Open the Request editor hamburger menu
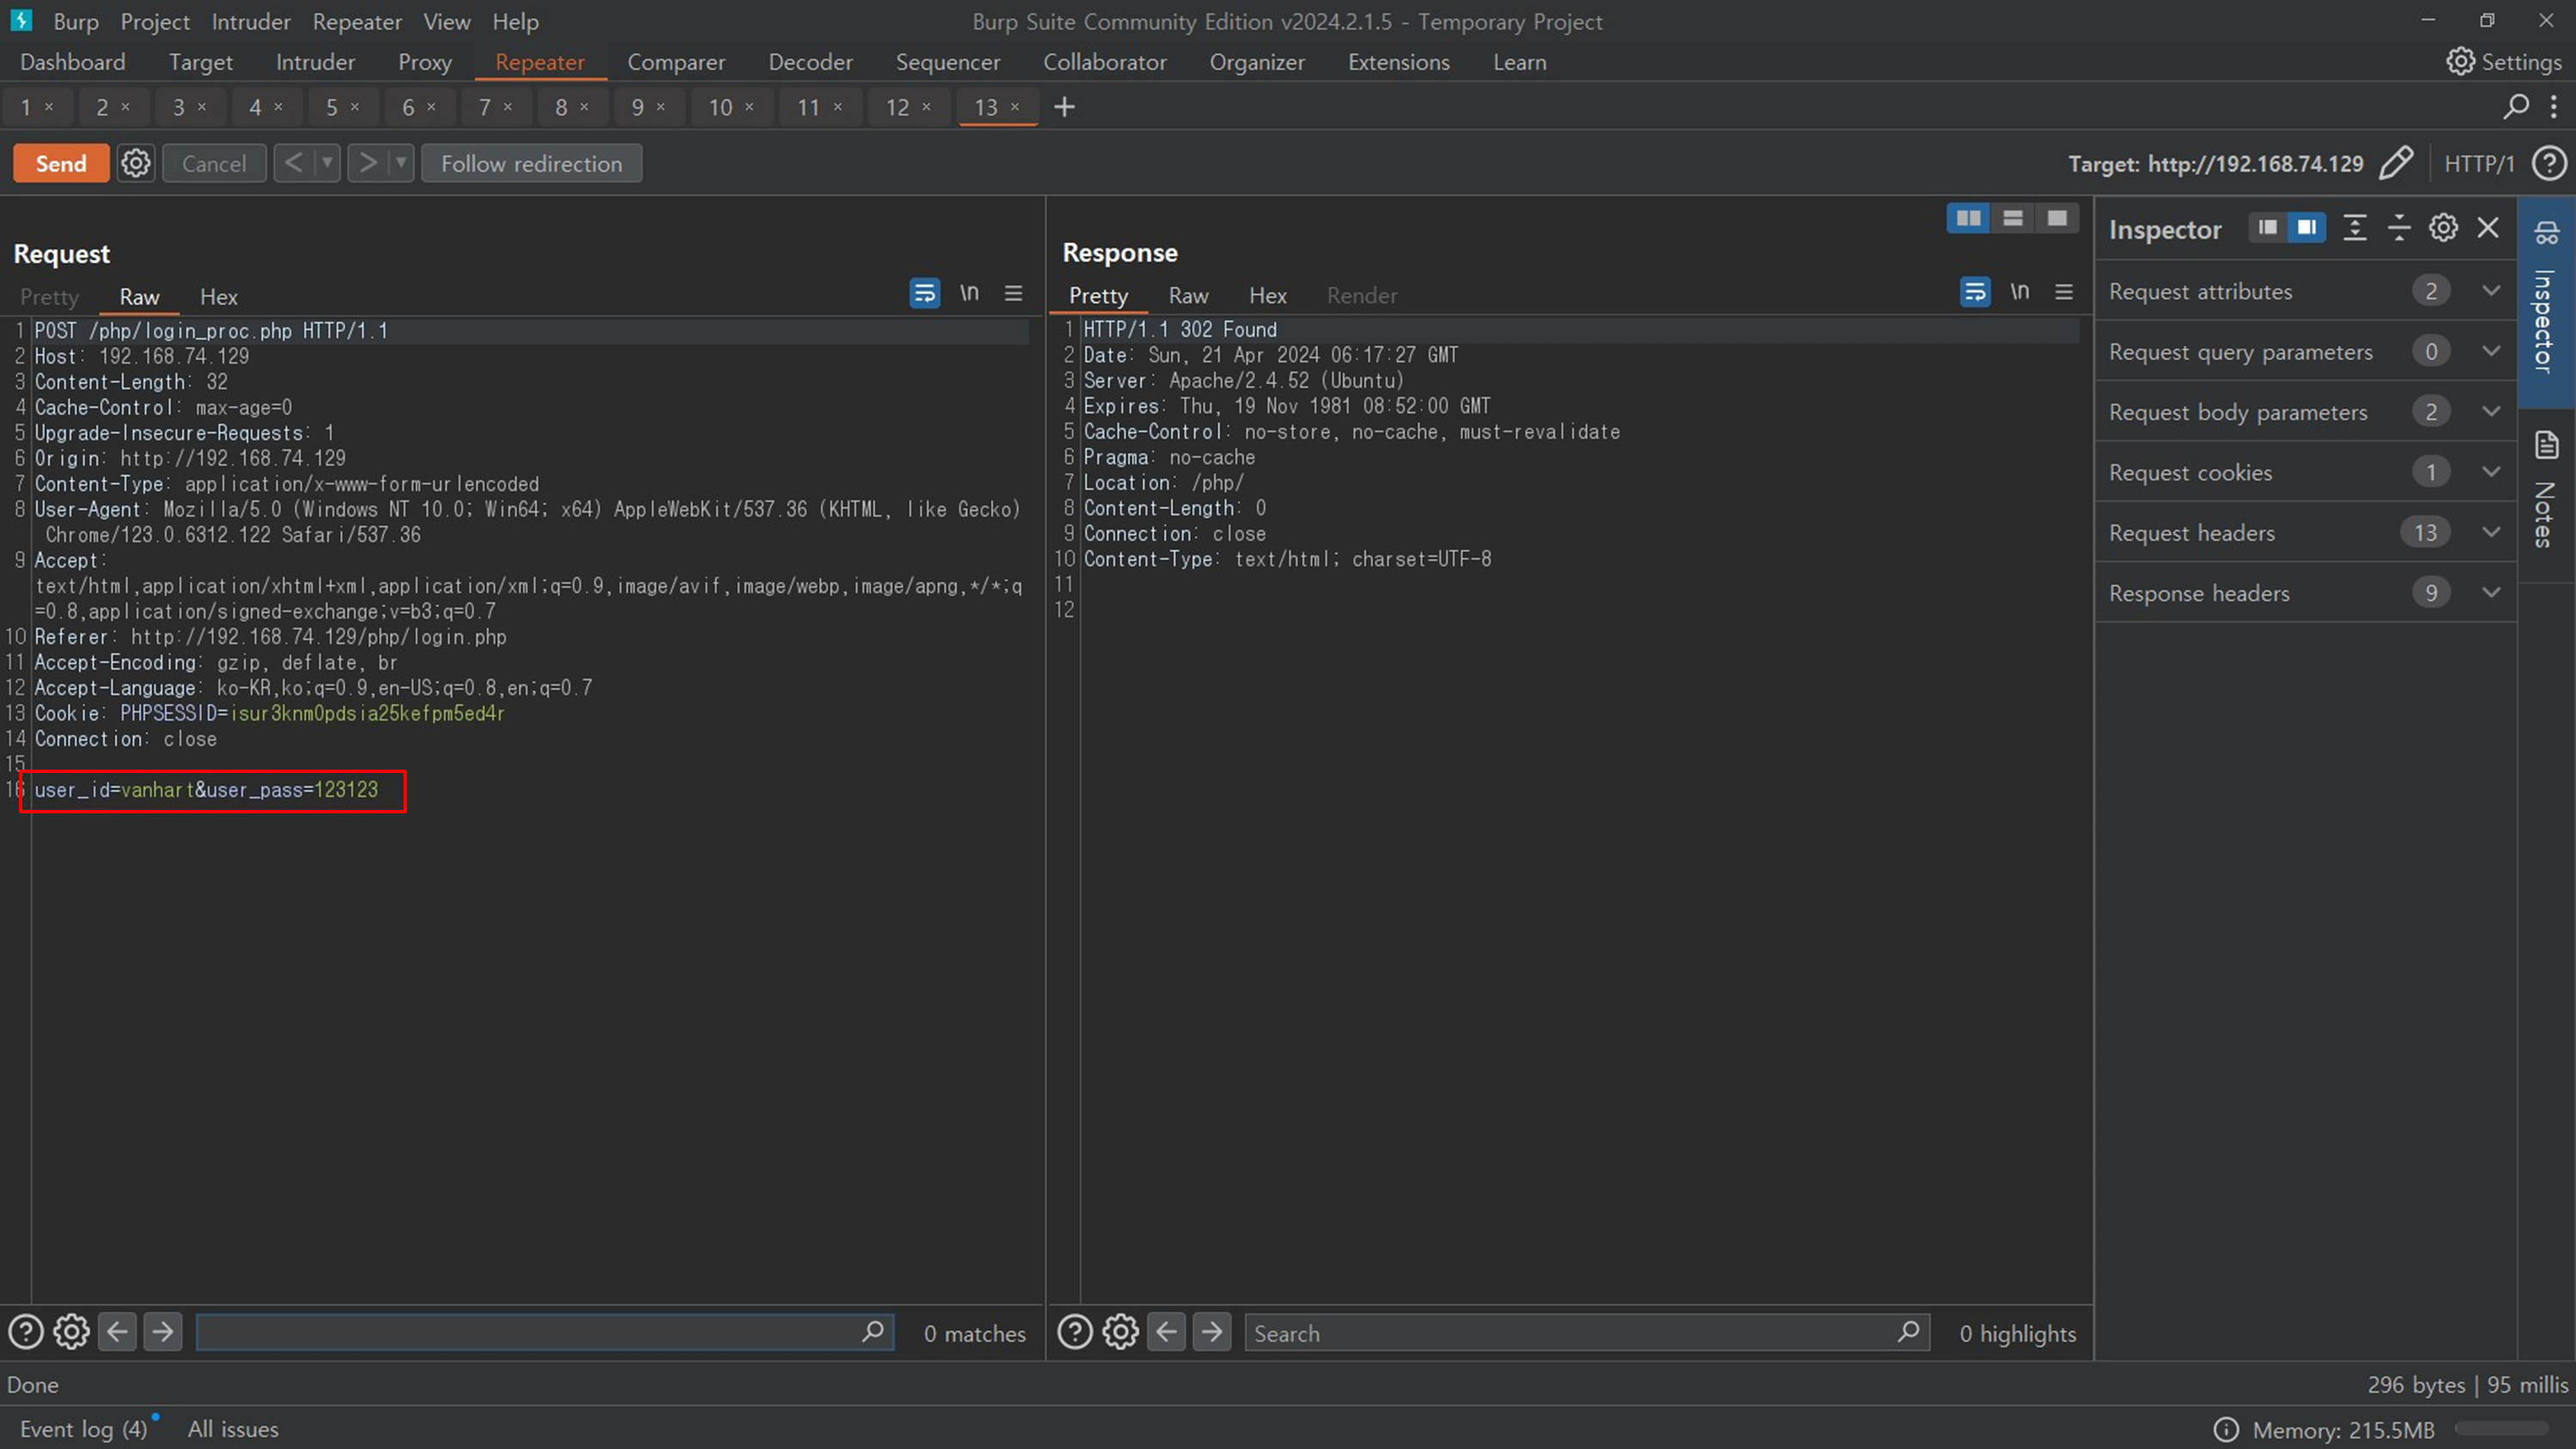The height and width of the screenshot is (1449, 2576). tap(1013, 293)
